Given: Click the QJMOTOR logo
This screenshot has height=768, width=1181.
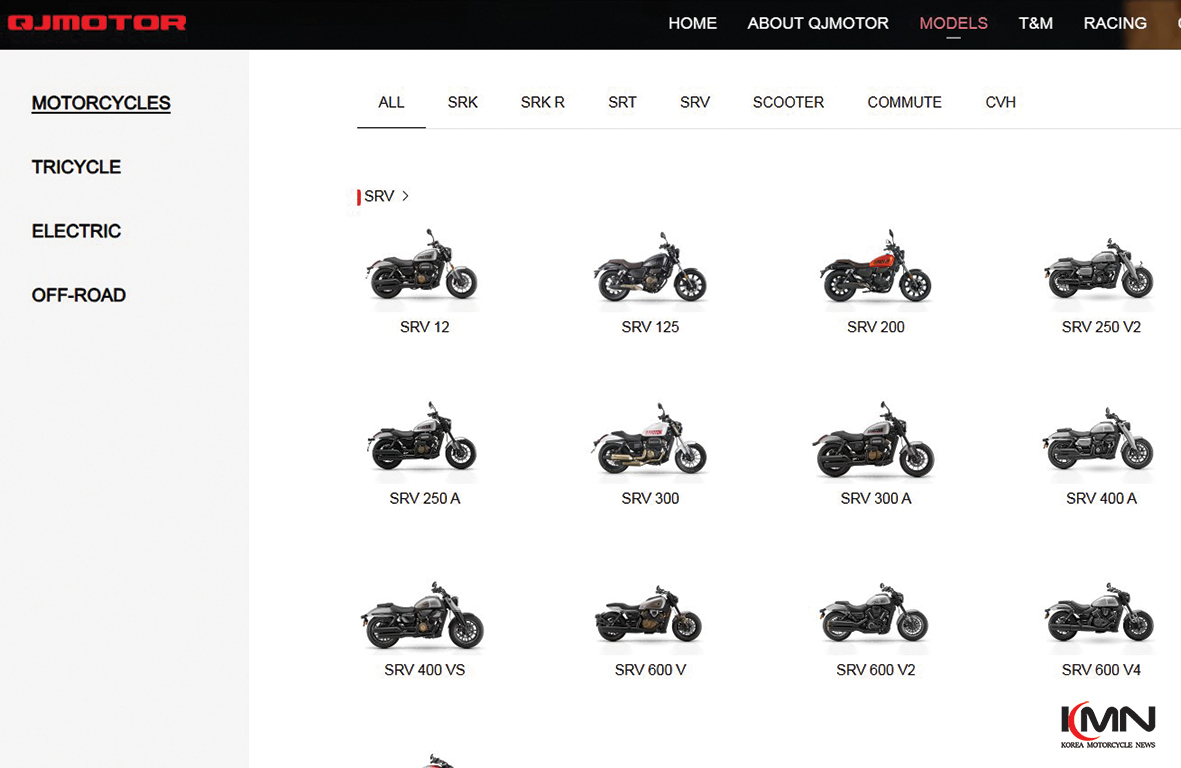Looking at the screenshot, I should pos(96,23).
